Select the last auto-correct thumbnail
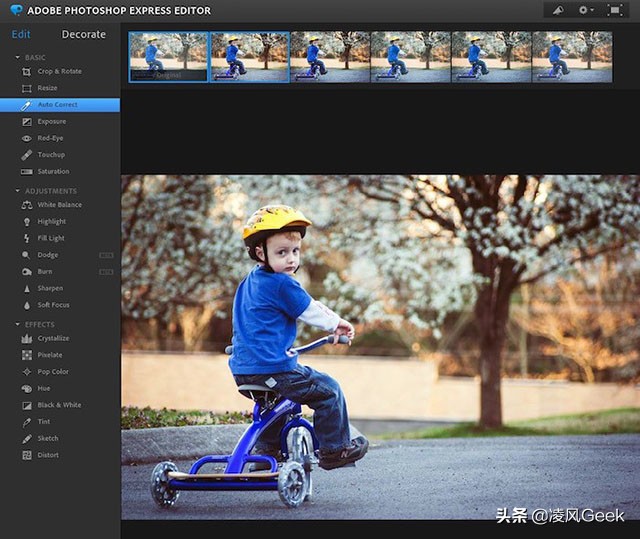The image size is (640, 539). (x=572, y=57)
